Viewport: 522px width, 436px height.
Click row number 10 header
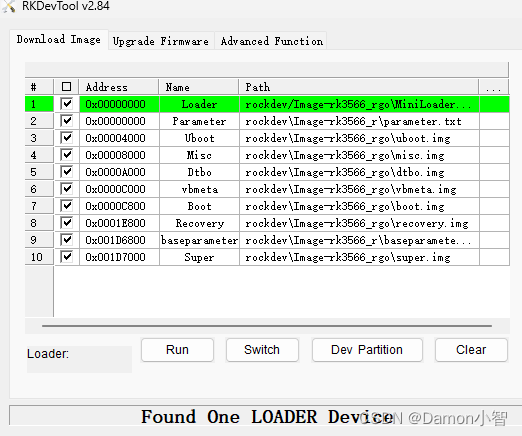[x=39, y=257]
